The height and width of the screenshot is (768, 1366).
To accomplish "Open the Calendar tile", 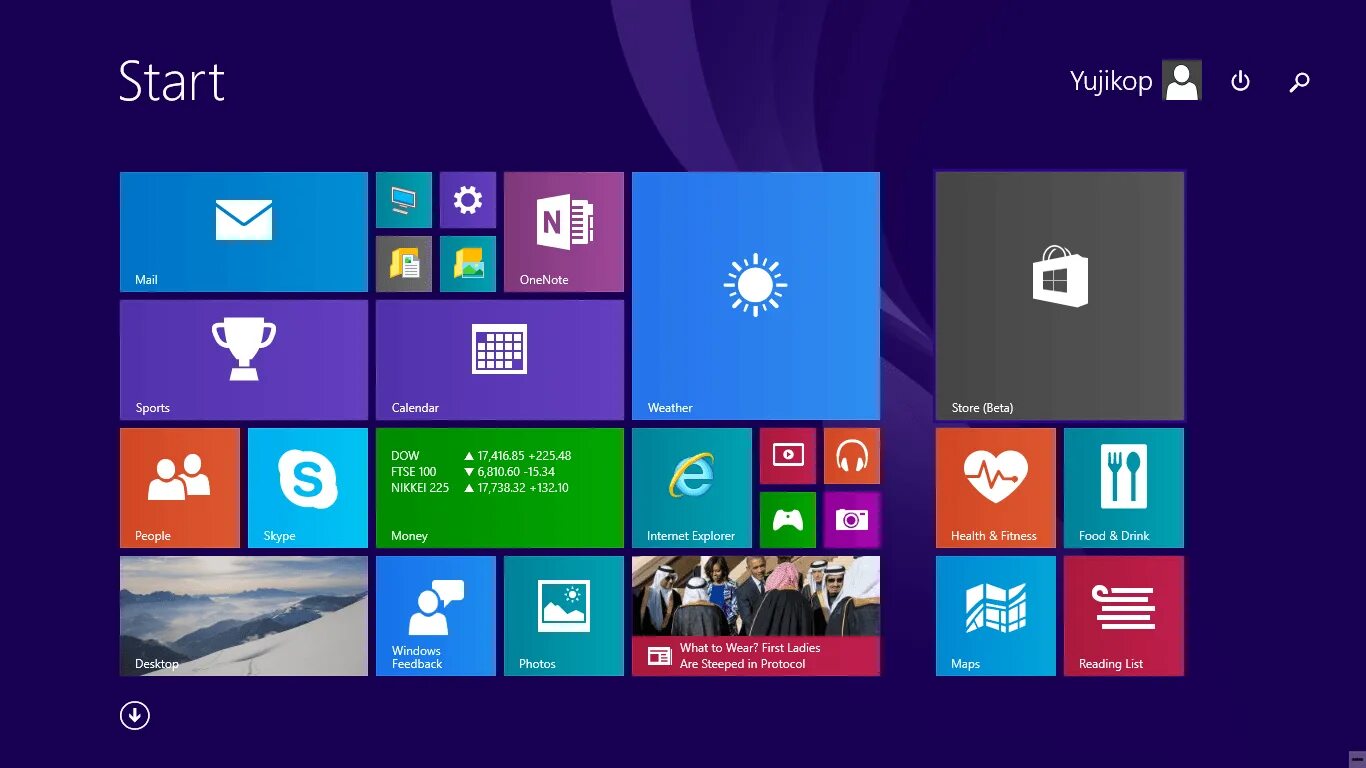I will click(500, 360).
